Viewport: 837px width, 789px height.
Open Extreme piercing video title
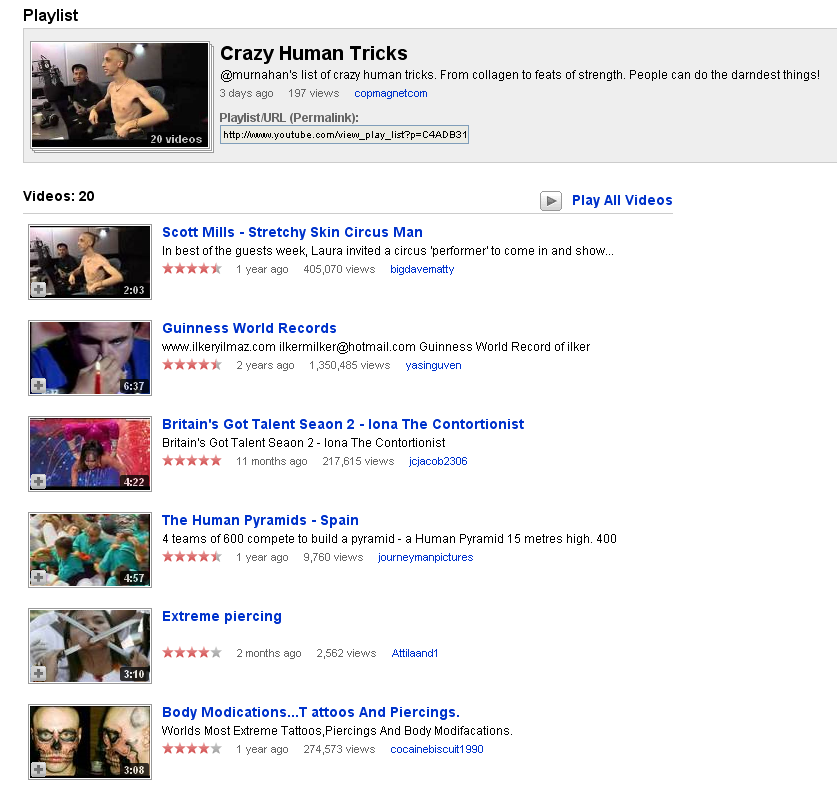[x=222, y=616]
